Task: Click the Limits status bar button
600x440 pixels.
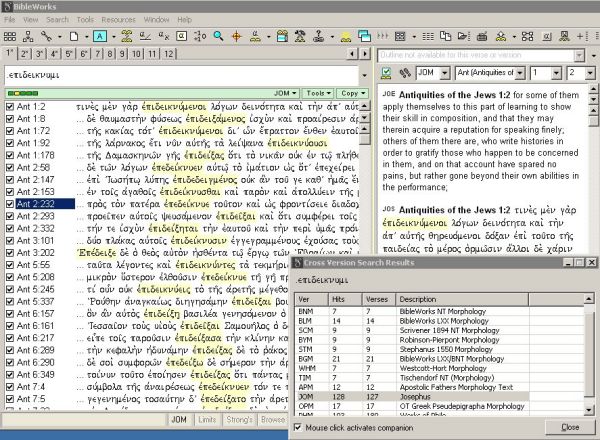Action: [x=207, y=420]
